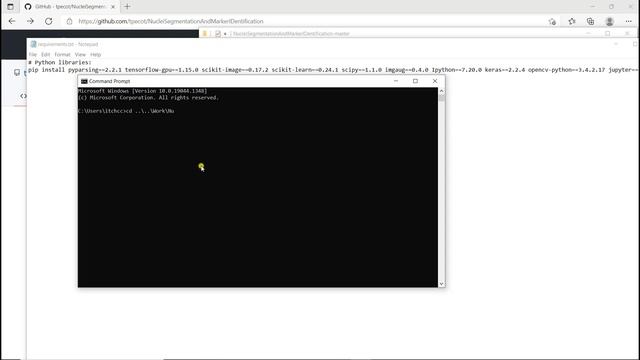Minimize the Command Prompt window

point(396,81)
